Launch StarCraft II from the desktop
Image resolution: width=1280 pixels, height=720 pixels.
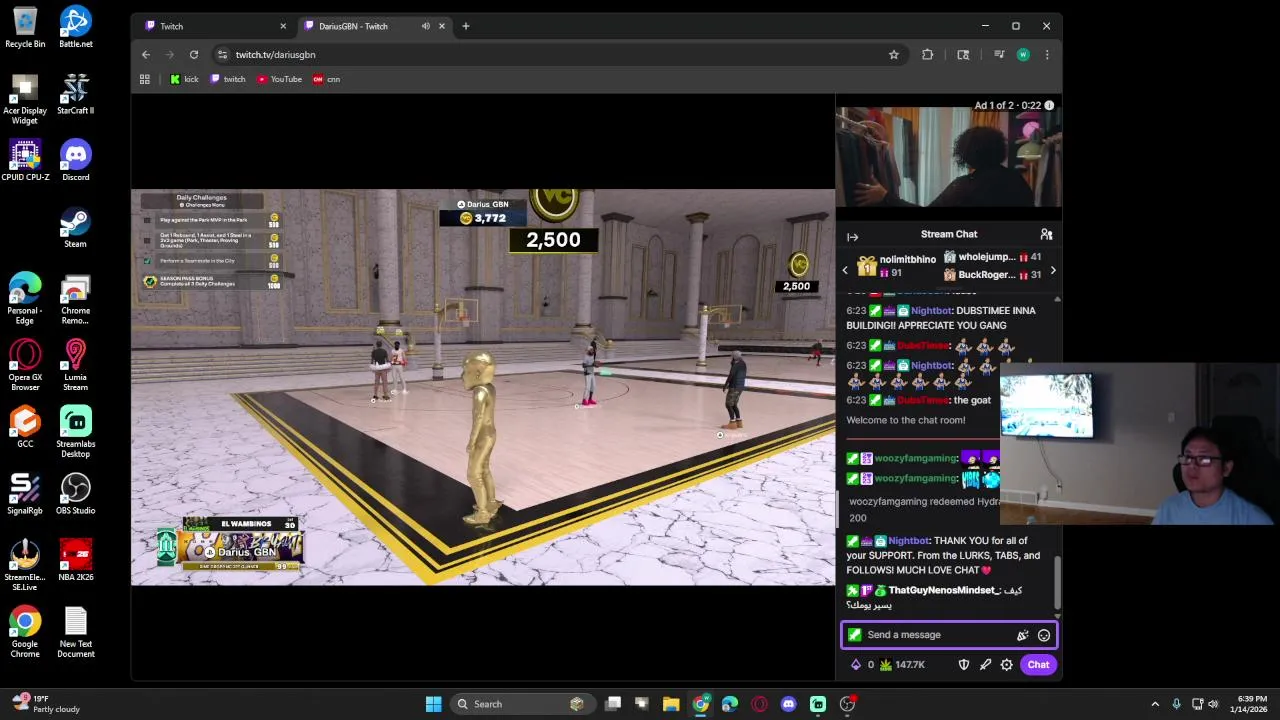coord(76,94)
